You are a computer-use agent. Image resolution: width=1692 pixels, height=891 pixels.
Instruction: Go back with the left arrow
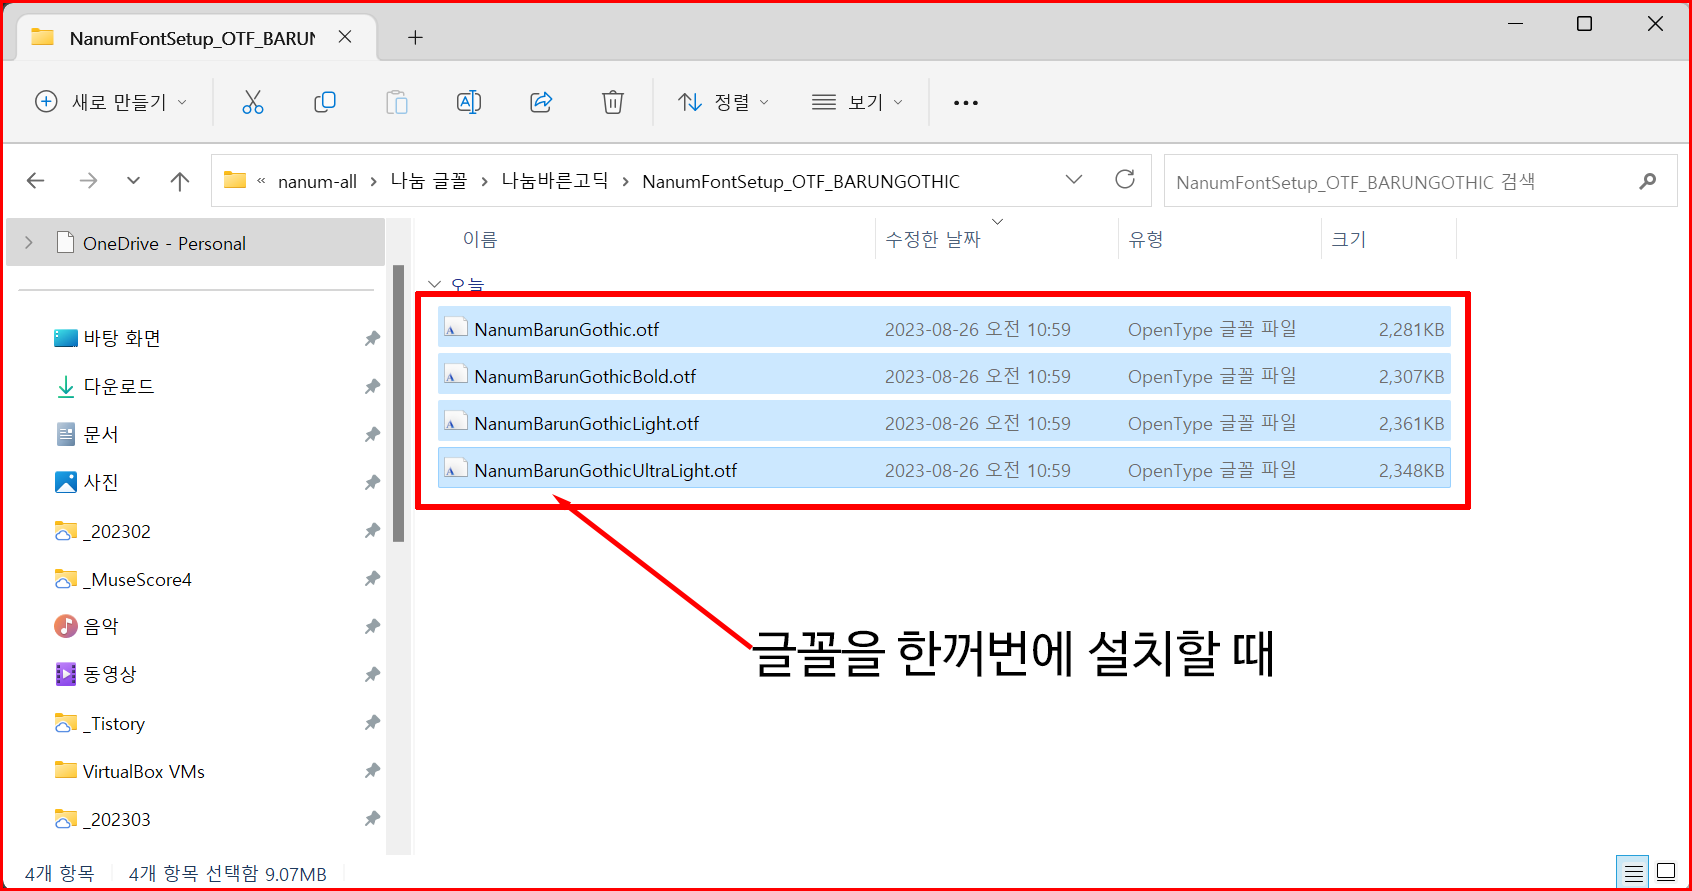[36, 181]
